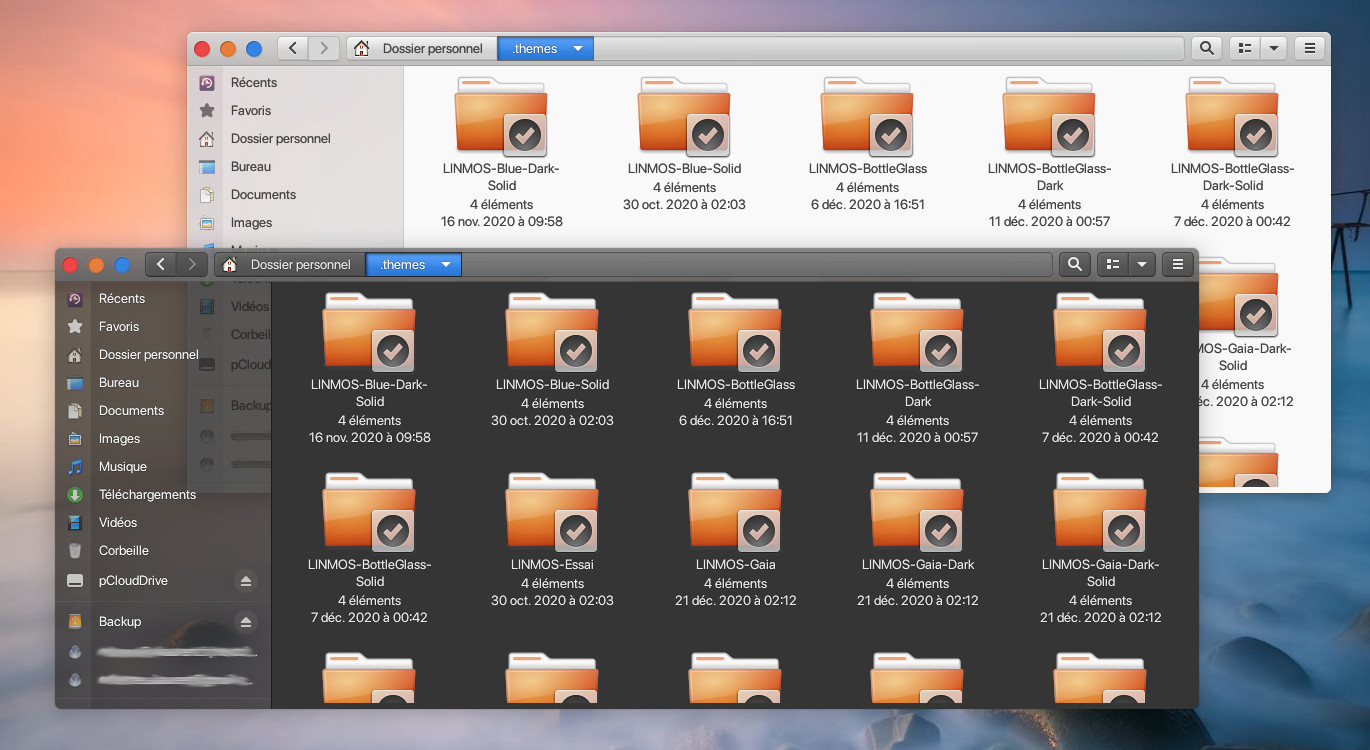Open view options dropdown in the light window
Viewport: 1370px width, 750px height.
click(1273, 48)
